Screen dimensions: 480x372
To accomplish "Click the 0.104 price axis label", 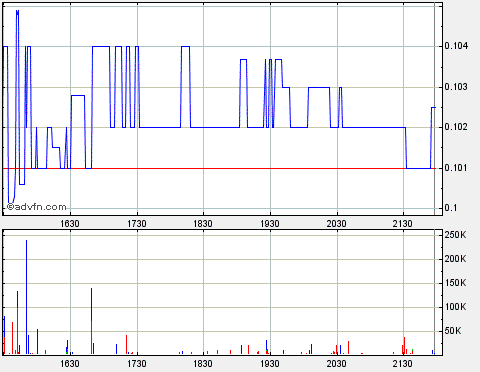I will tap(456, 46).
